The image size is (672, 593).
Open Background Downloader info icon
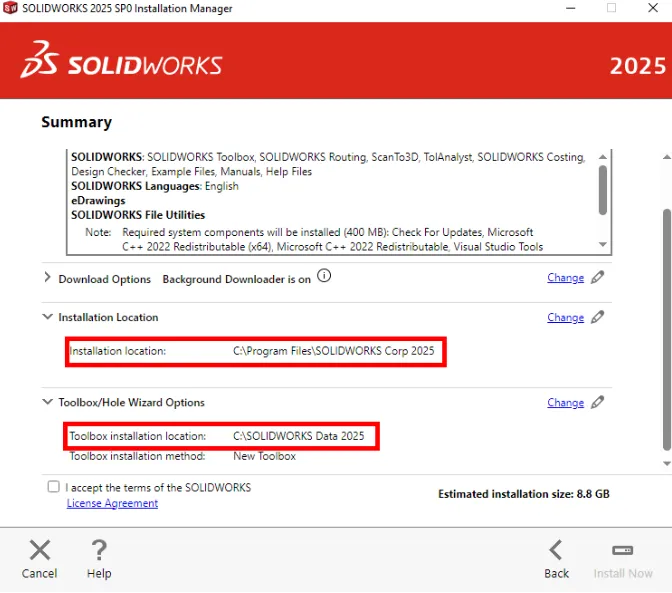point(324,276)
